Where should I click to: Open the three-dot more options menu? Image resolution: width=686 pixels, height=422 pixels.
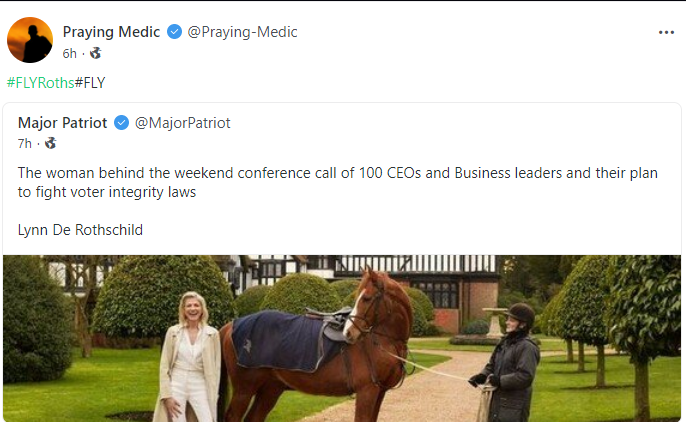pos(666,32)
